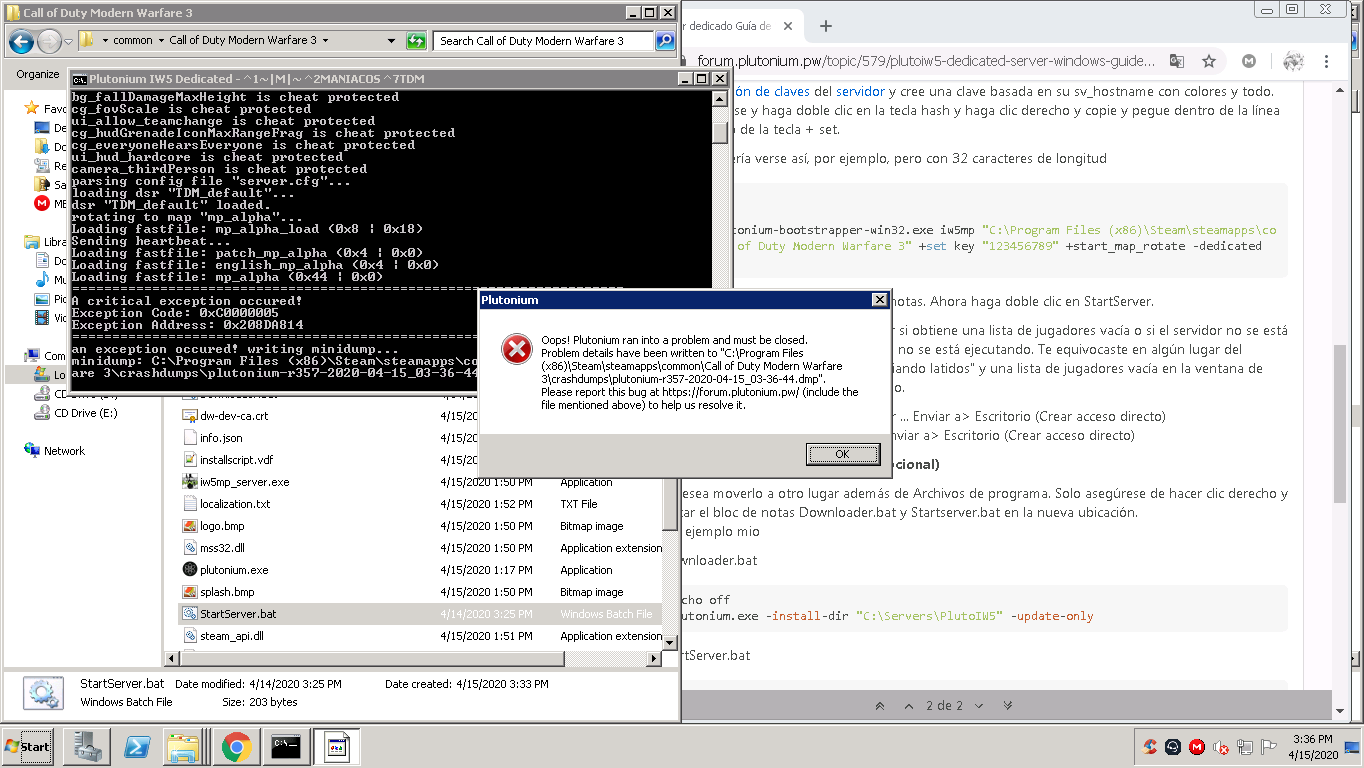This screenshot has height=768, width=1364.
Task: Click the Explorer search magnifier icon
Action: (665, 41)
